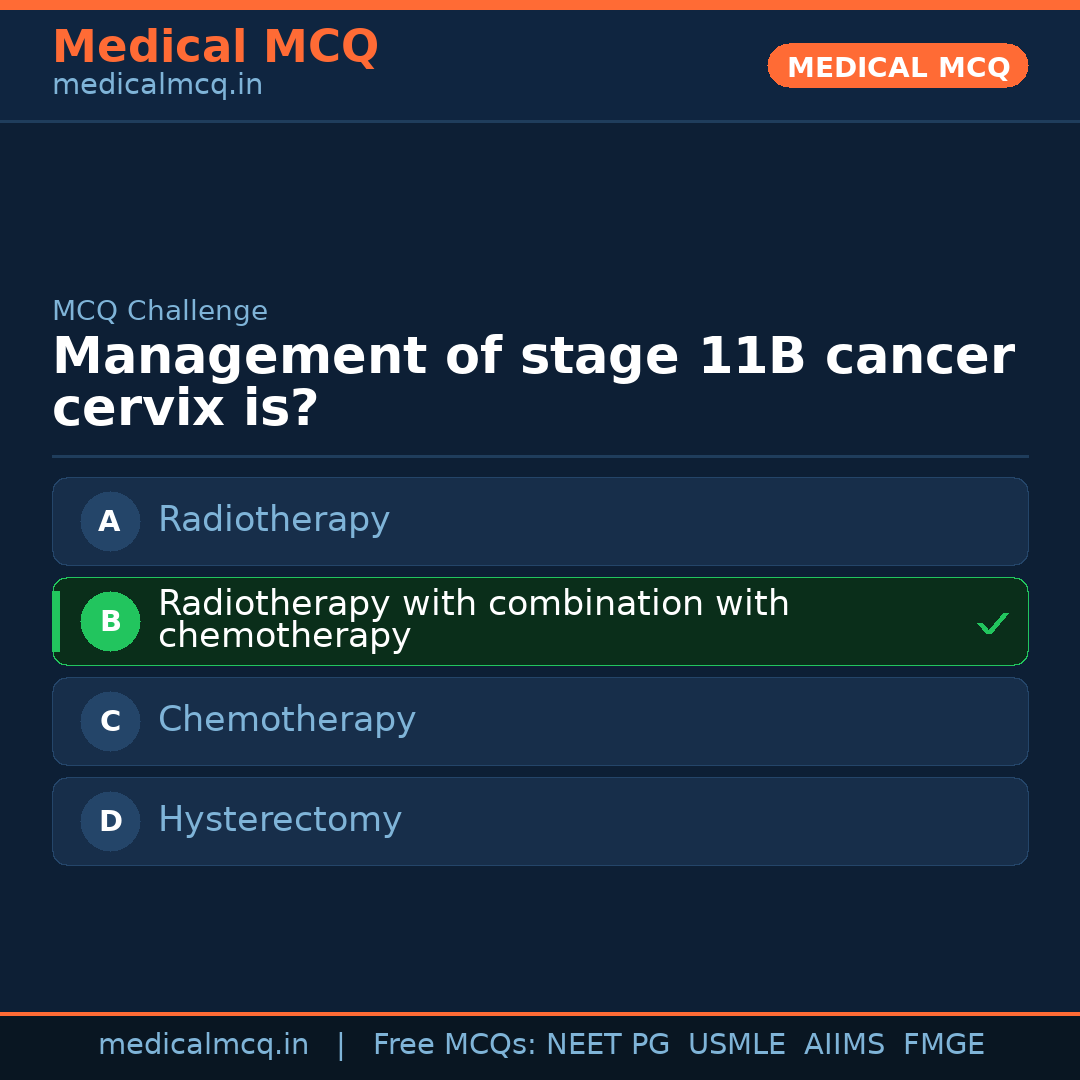Click the Medical MCQ header title
The width and height of the screenshot is (1080, 1080).
215,47
